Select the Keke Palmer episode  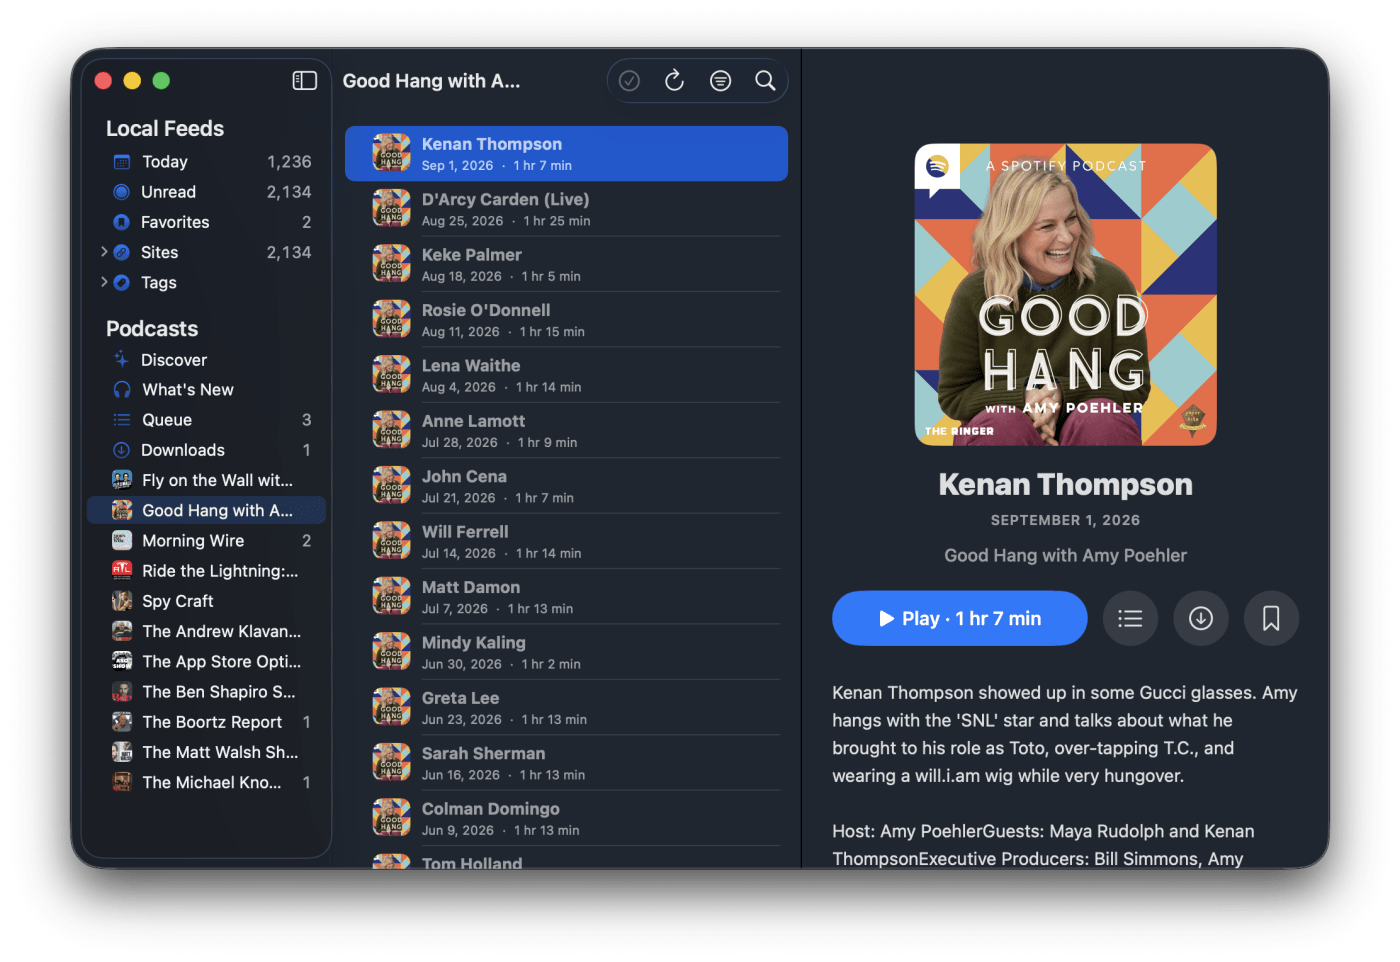(x=566, y=264)
